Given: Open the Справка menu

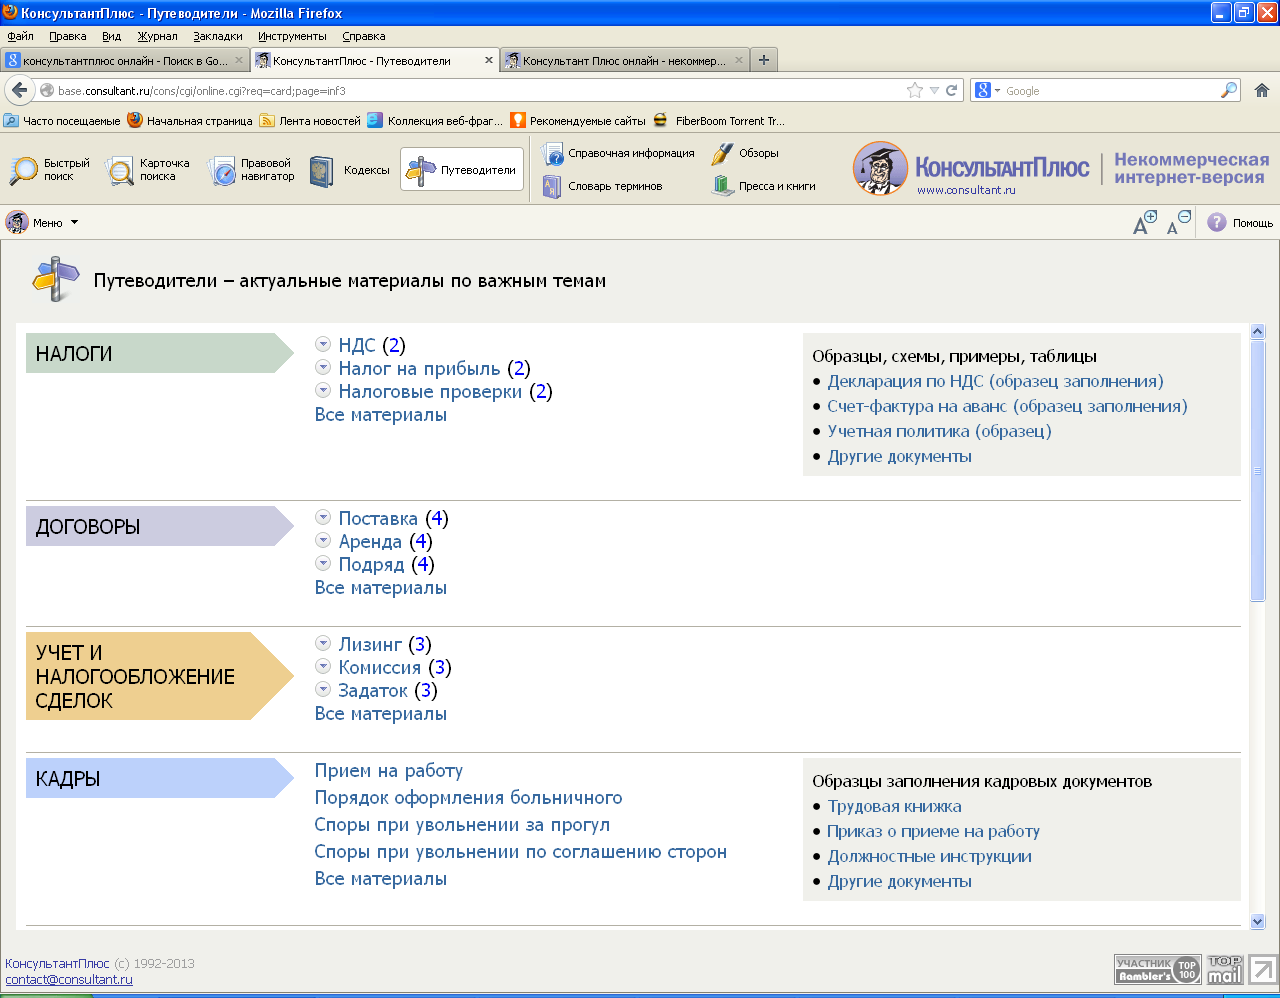Looking at the screenshot, I should 364,36.
